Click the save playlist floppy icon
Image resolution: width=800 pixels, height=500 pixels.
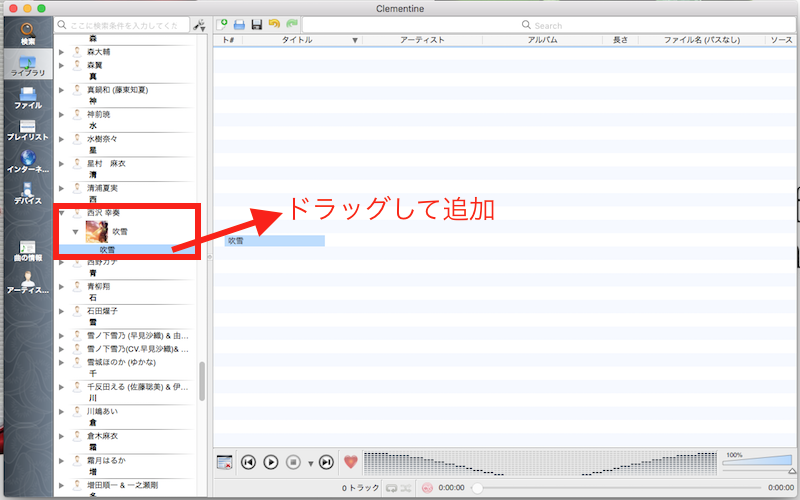(x=257, y=24)
